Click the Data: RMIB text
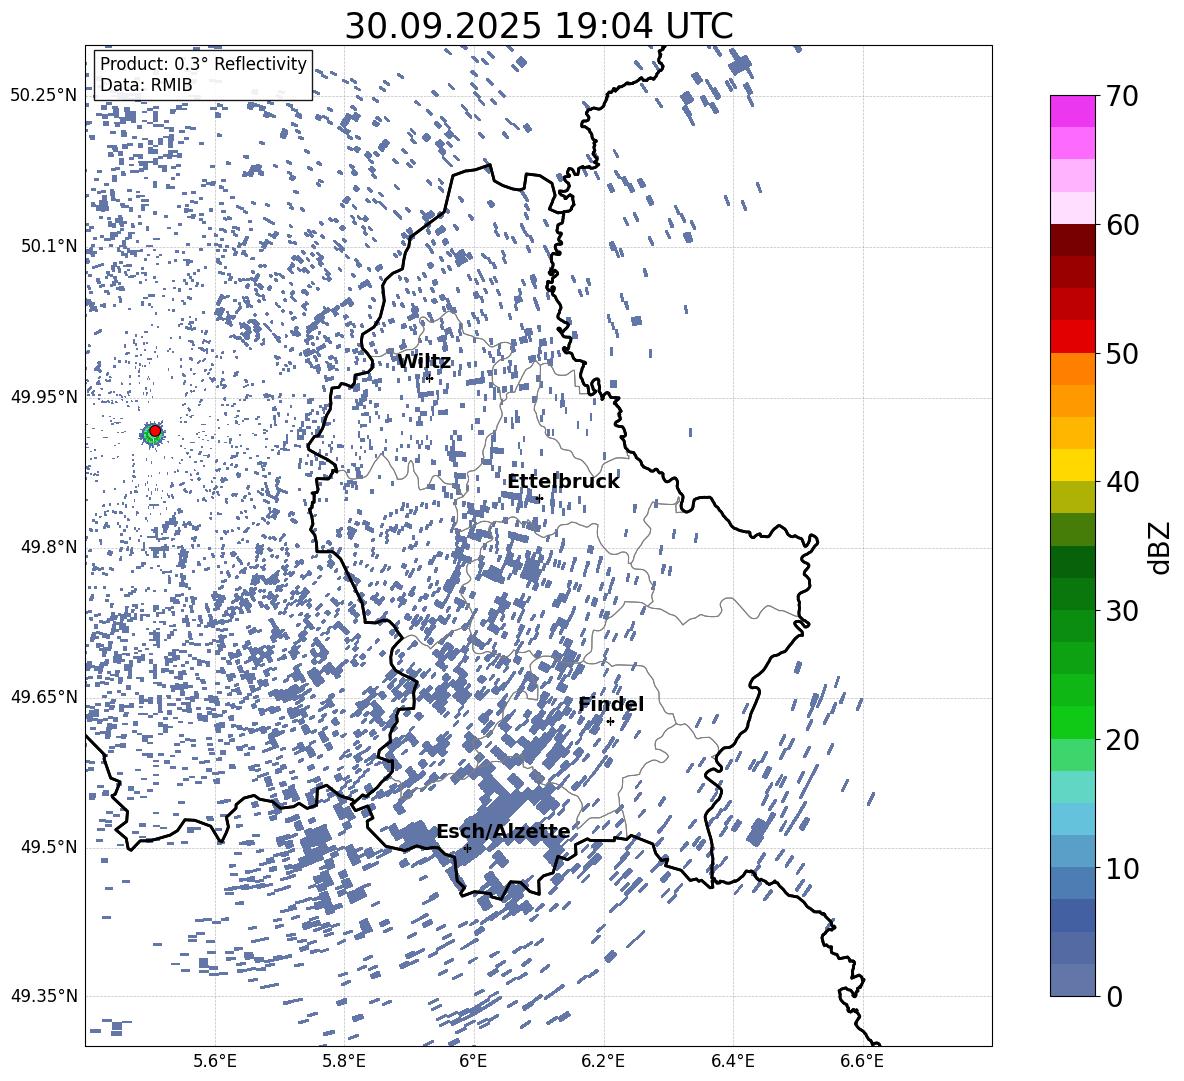 [146, 85]
